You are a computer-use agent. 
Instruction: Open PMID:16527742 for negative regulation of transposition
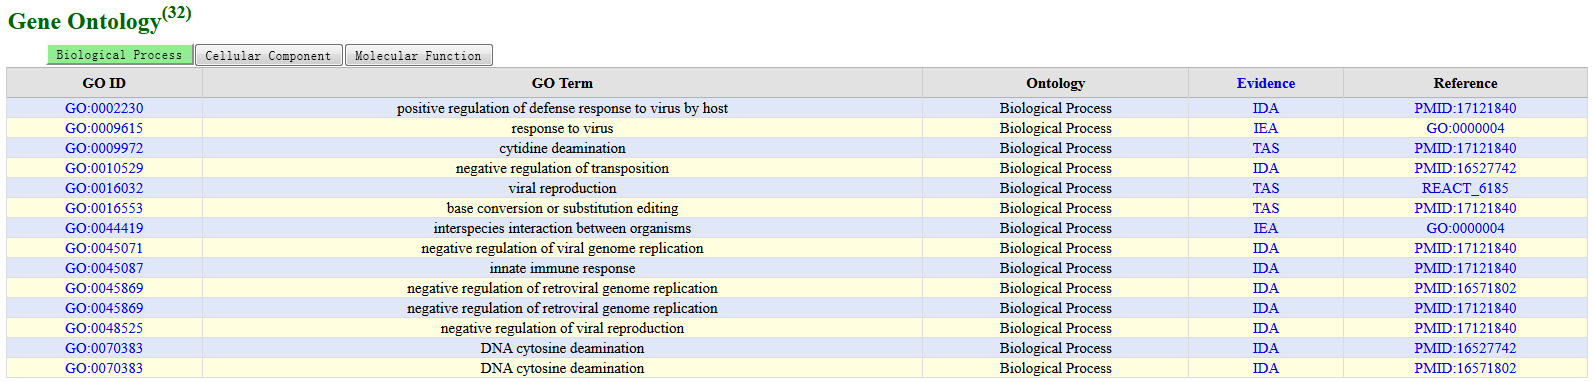pyautogui.click(x=1465, y=168)
